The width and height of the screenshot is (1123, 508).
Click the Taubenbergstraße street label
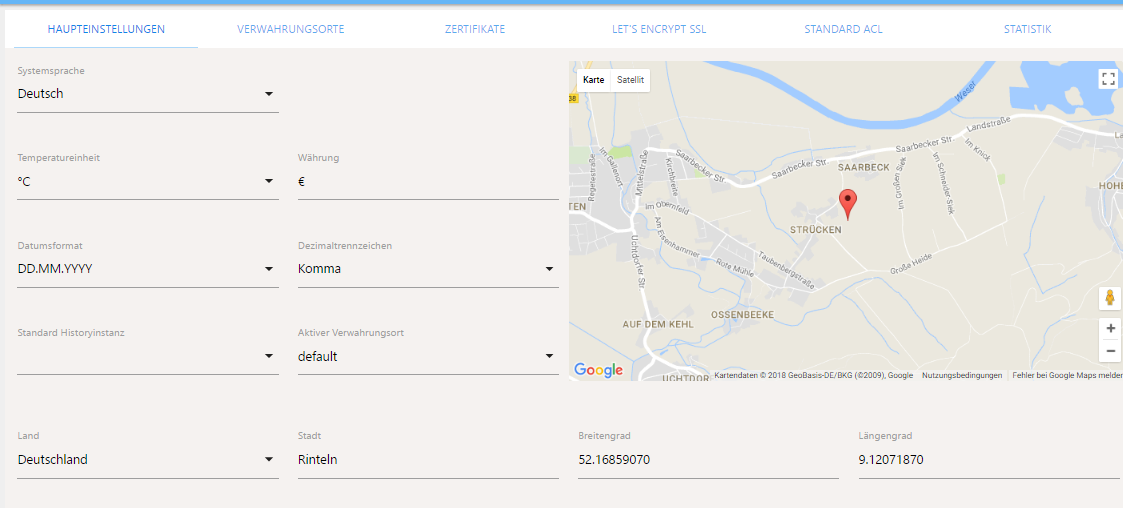786,270
